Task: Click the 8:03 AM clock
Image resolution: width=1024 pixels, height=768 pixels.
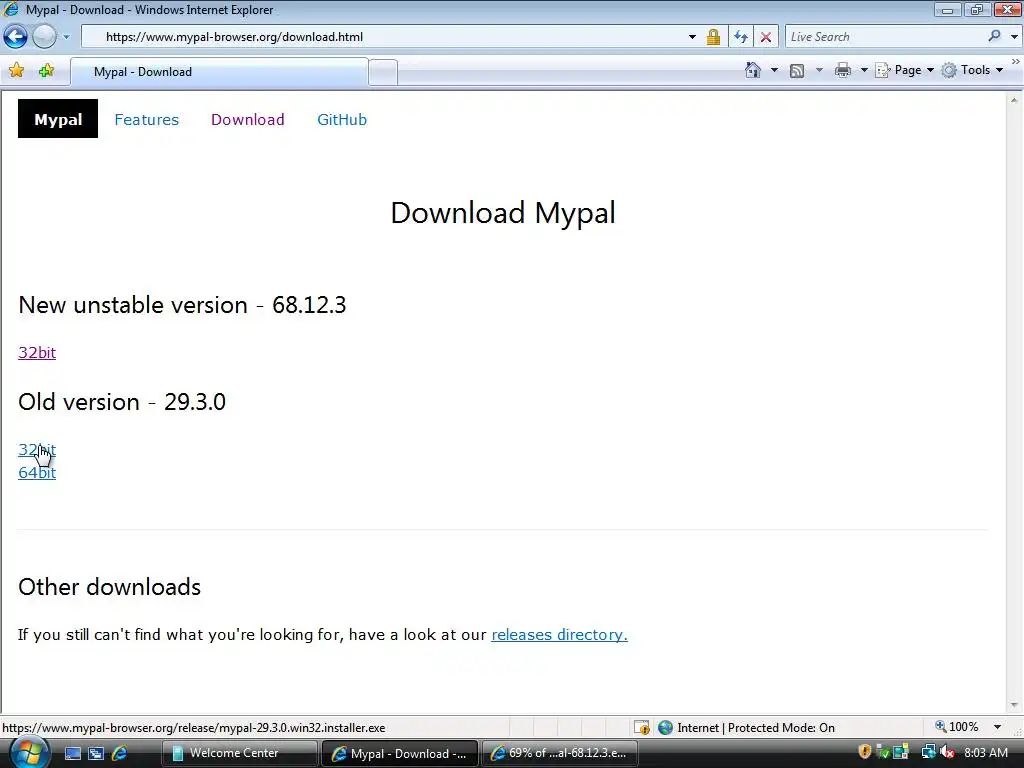Action: click(x=986, y=752)
